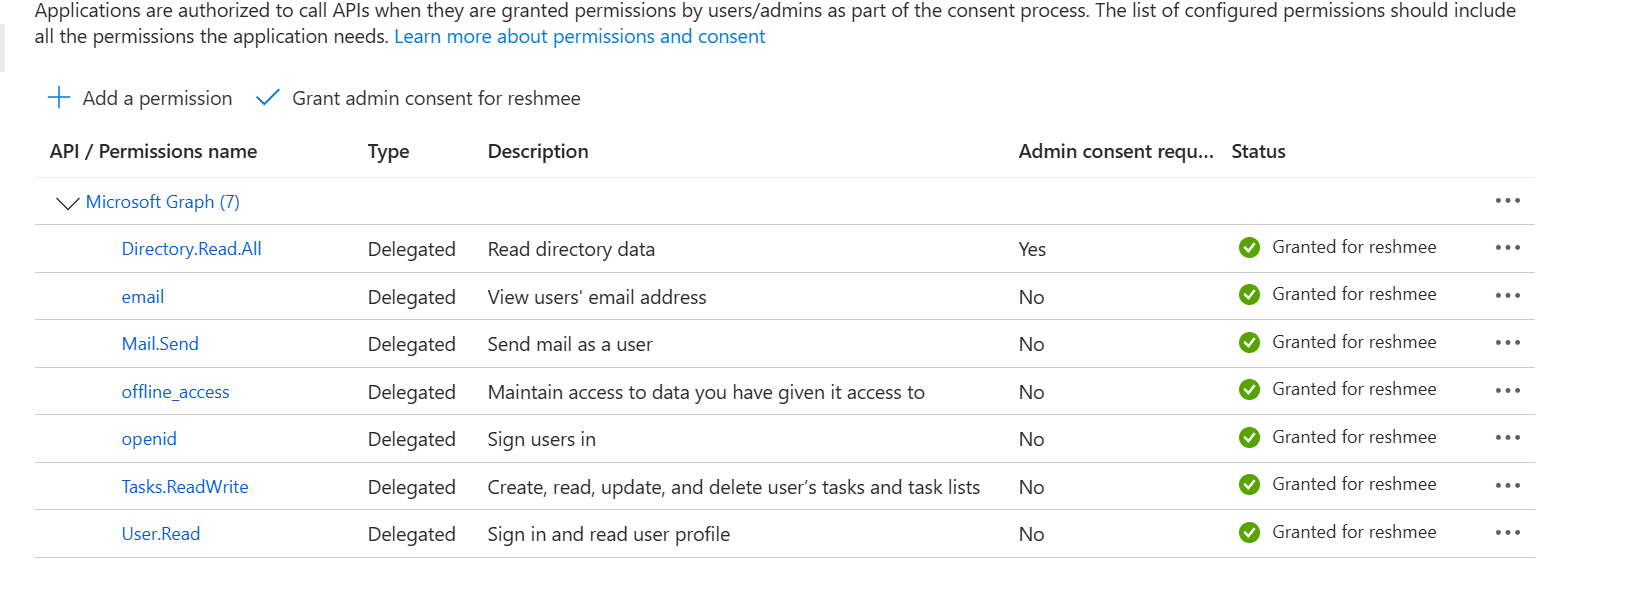Open ellipsis menu for offline_access row

coord(1507,391)
